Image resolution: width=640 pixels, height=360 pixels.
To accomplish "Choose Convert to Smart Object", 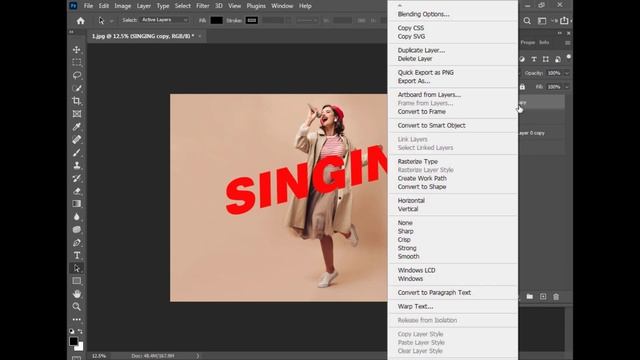I will tap(431, 125).
